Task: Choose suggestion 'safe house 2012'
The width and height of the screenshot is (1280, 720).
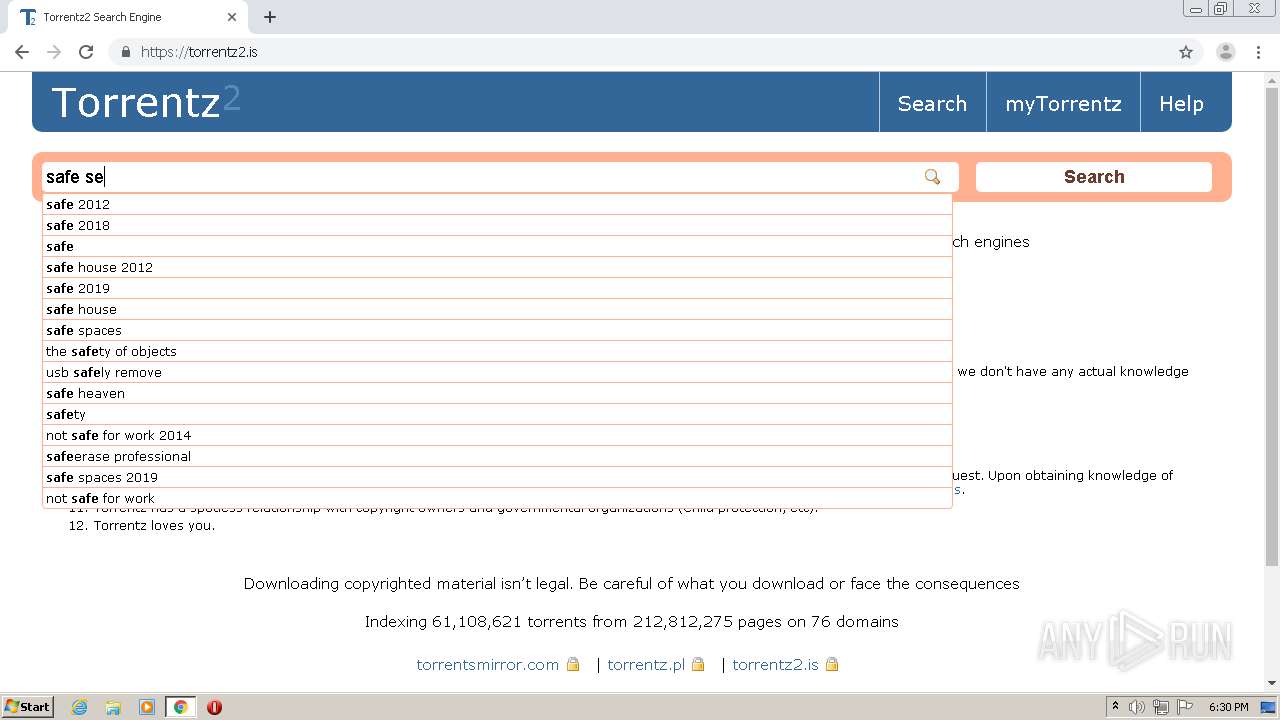Action: point(497,267)
